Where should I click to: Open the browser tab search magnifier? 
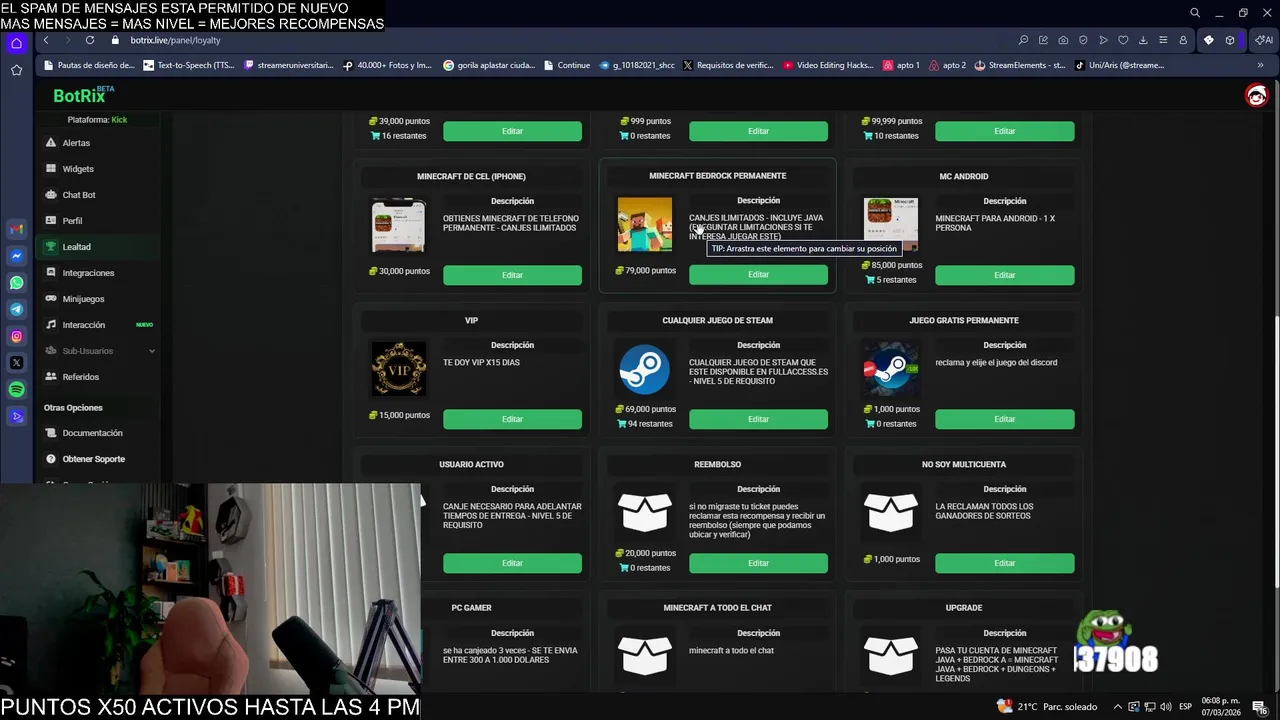coord(1195,13)
